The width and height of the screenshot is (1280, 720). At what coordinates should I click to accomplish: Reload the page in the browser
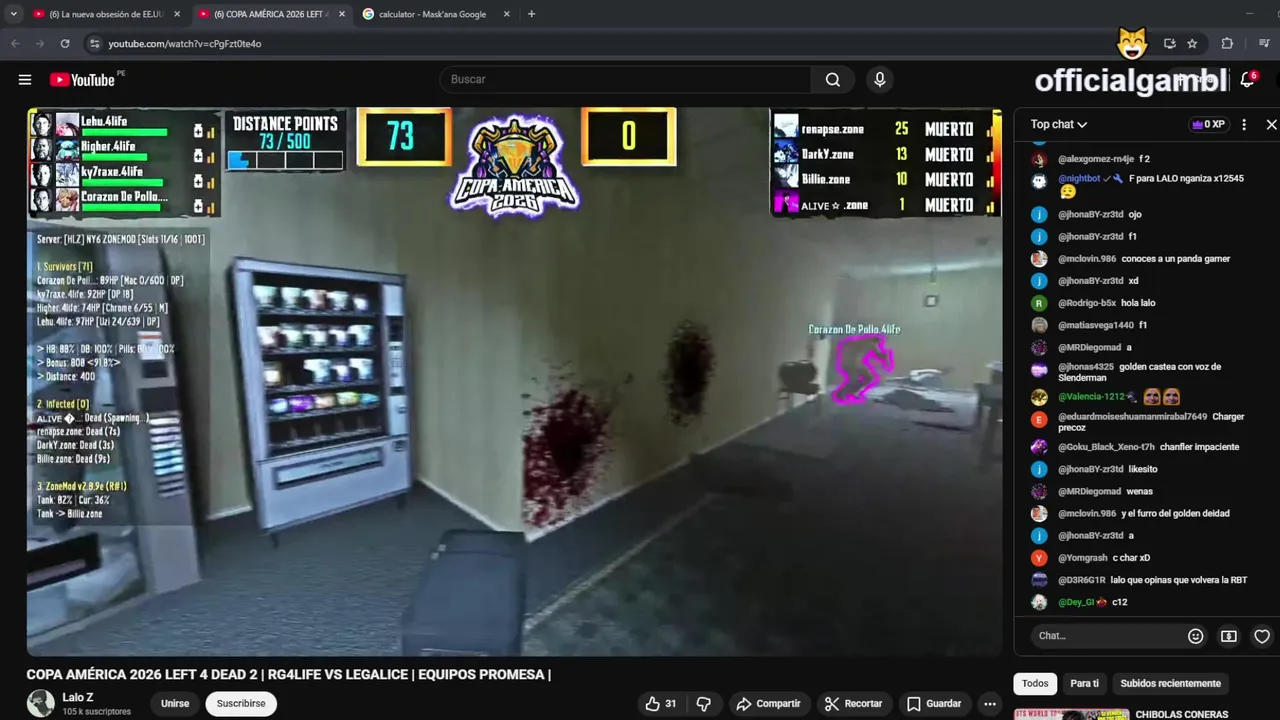click(x=65, y=43)
